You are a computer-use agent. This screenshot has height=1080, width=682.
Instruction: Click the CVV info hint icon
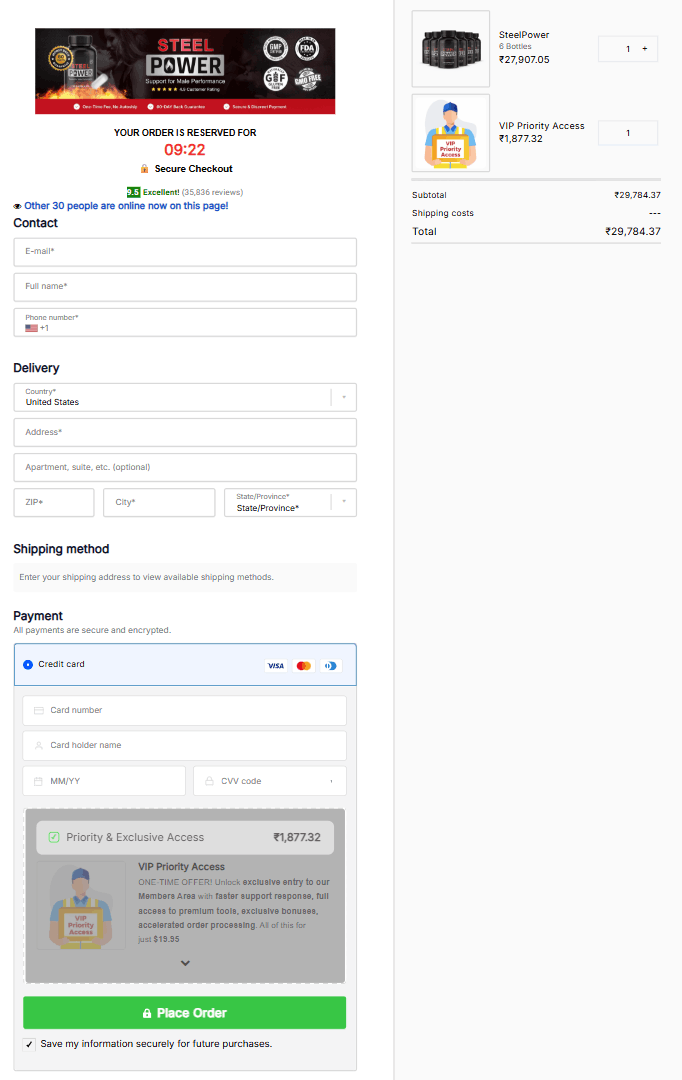pos(331,781)
